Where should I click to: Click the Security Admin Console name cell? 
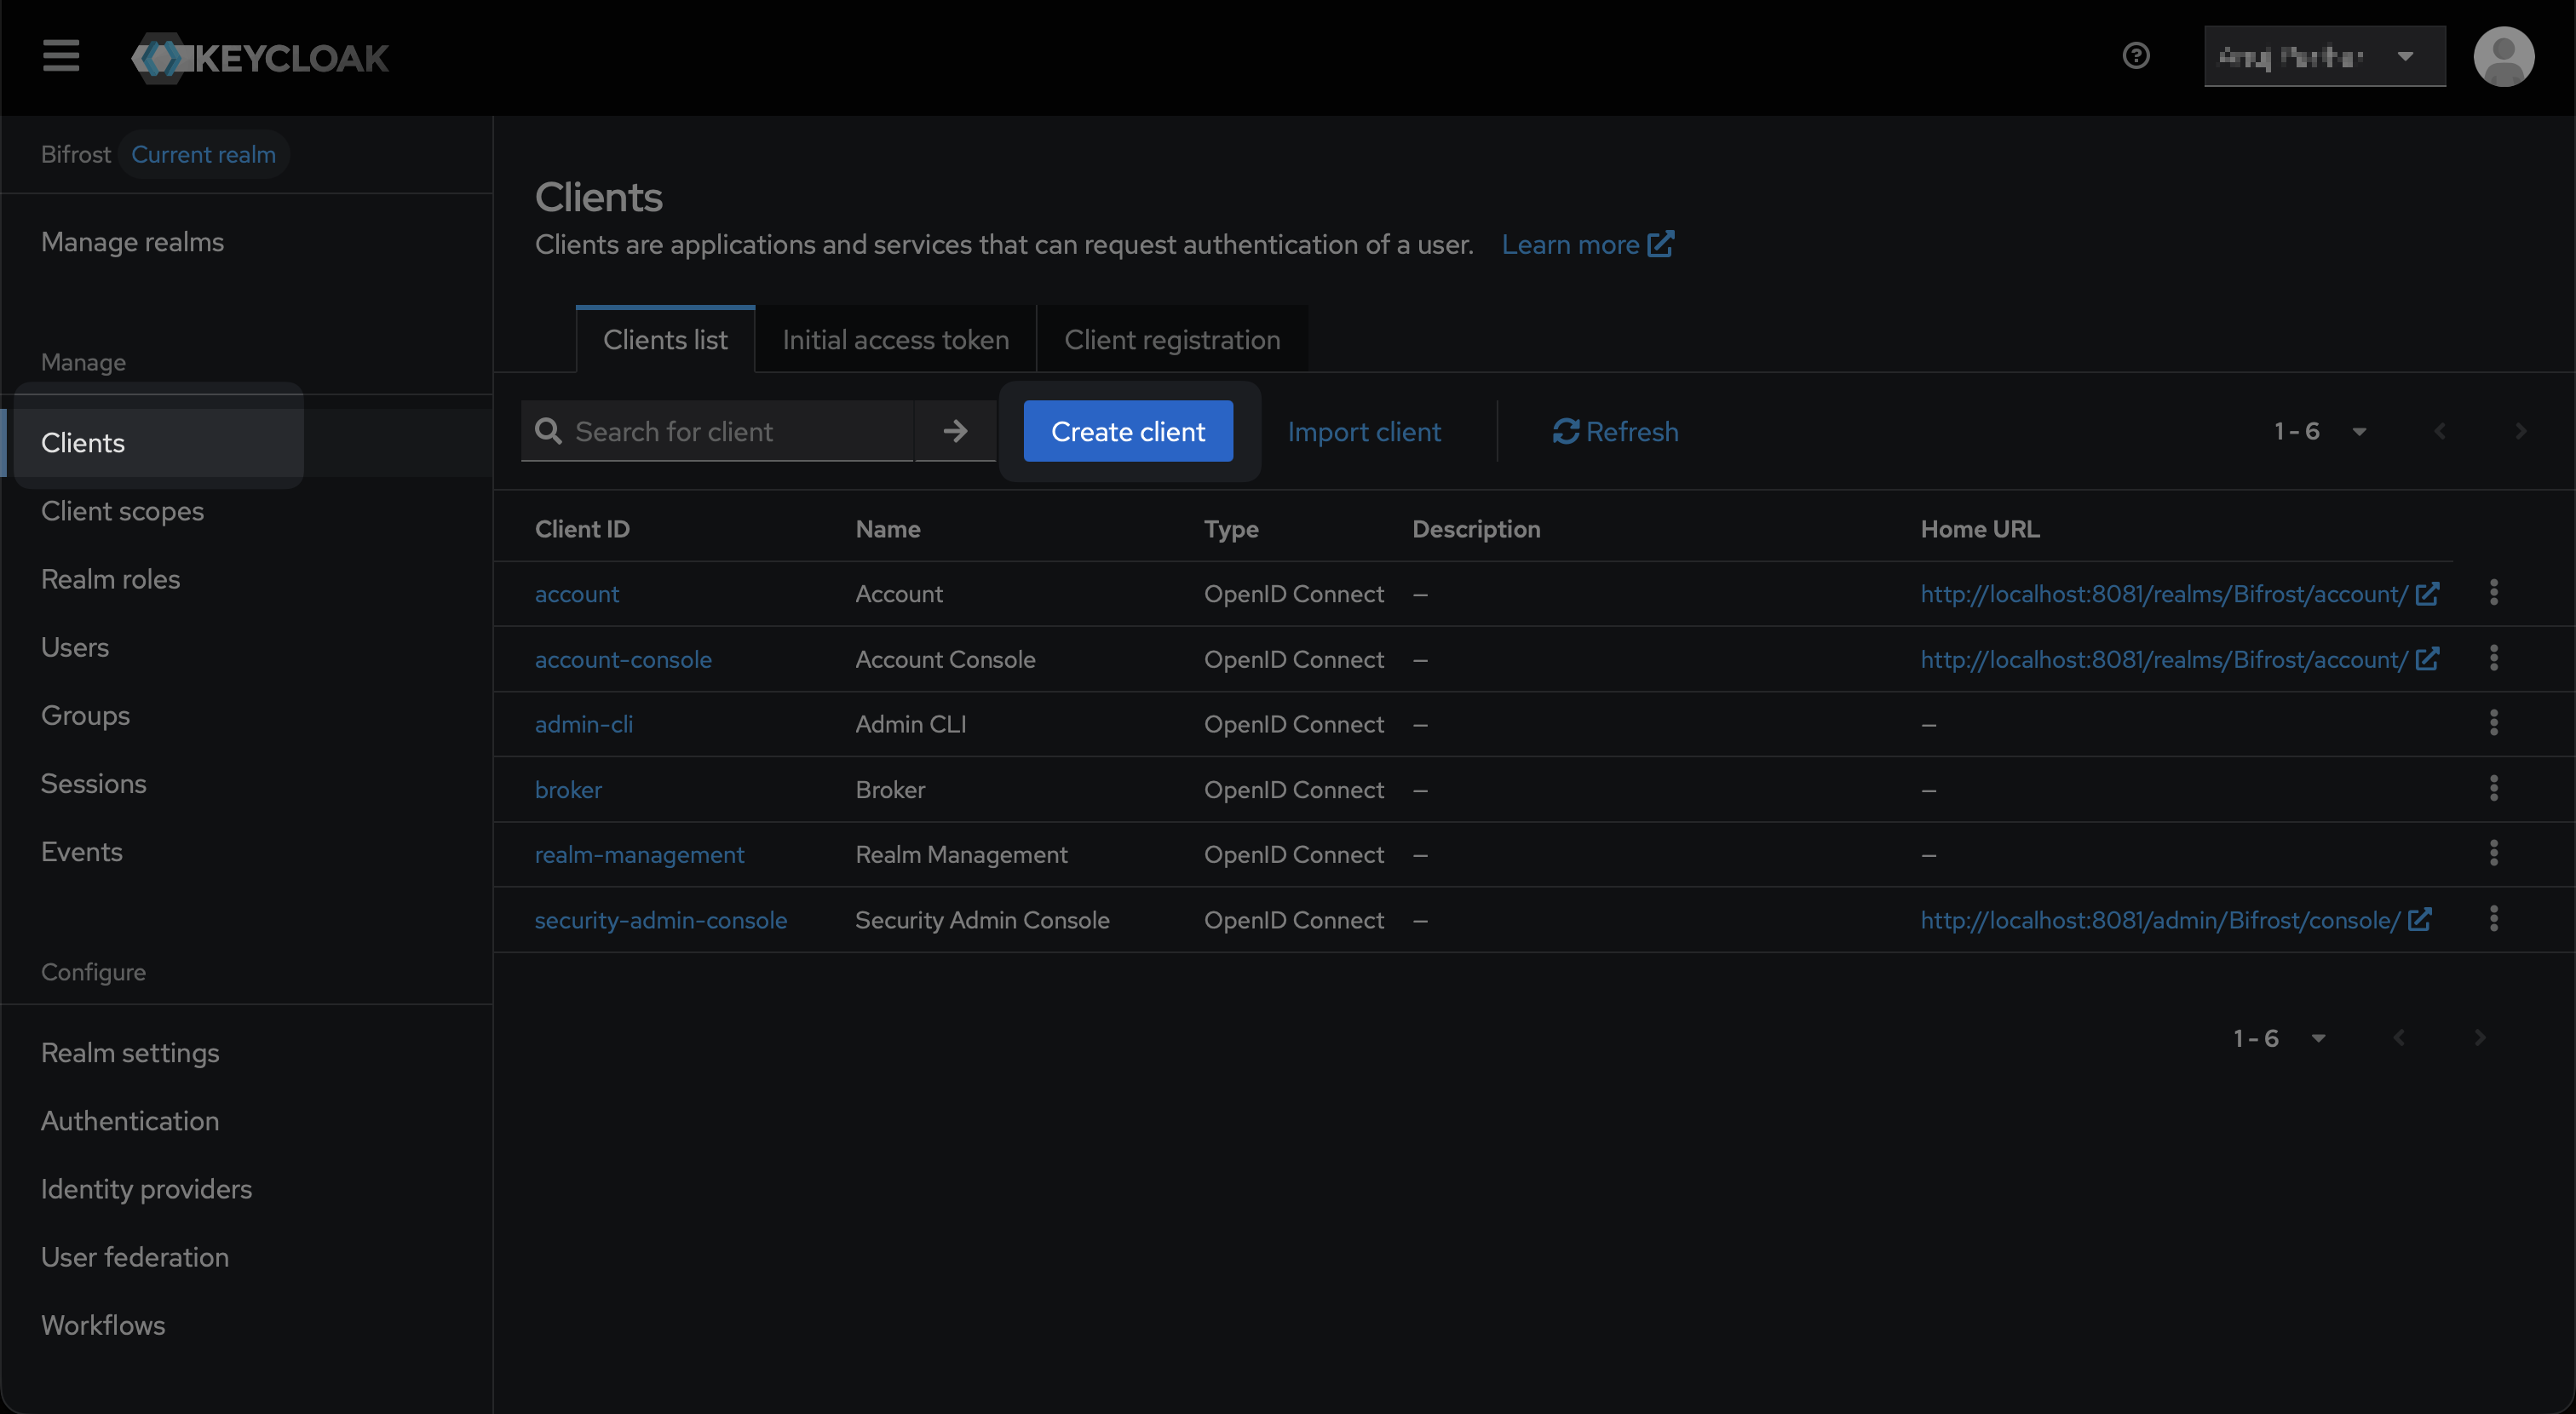coord(982,920)
